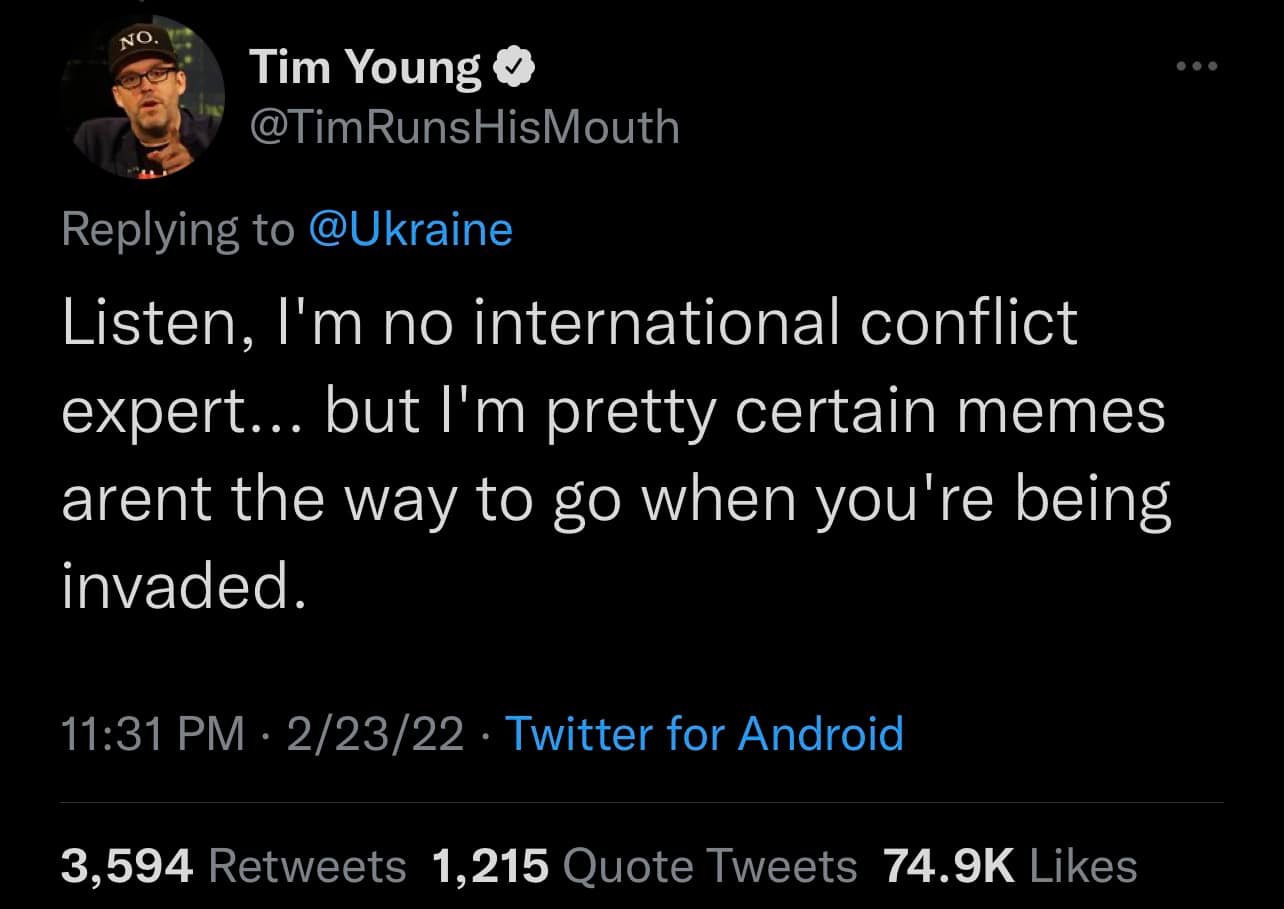1284x909 pixels.
Task: Click the 74.9K likes count
Action: (948, 866)
